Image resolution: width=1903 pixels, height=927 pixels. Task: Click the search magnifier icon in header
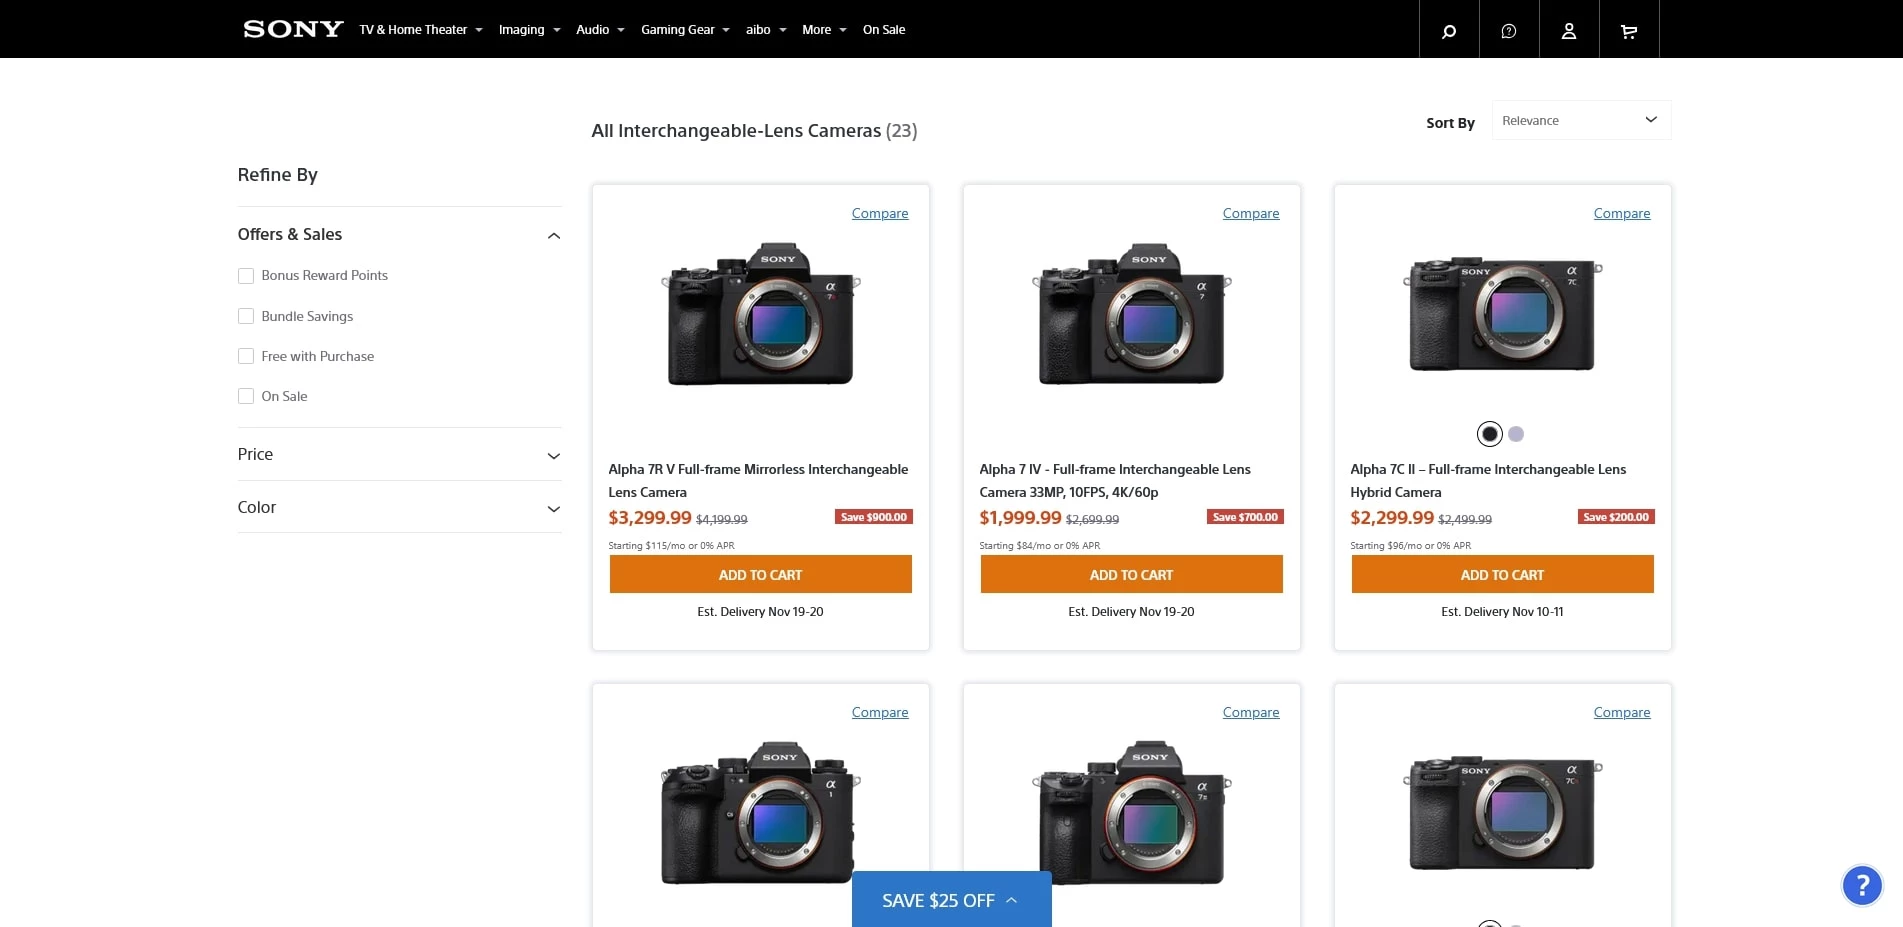[1448, 30]
